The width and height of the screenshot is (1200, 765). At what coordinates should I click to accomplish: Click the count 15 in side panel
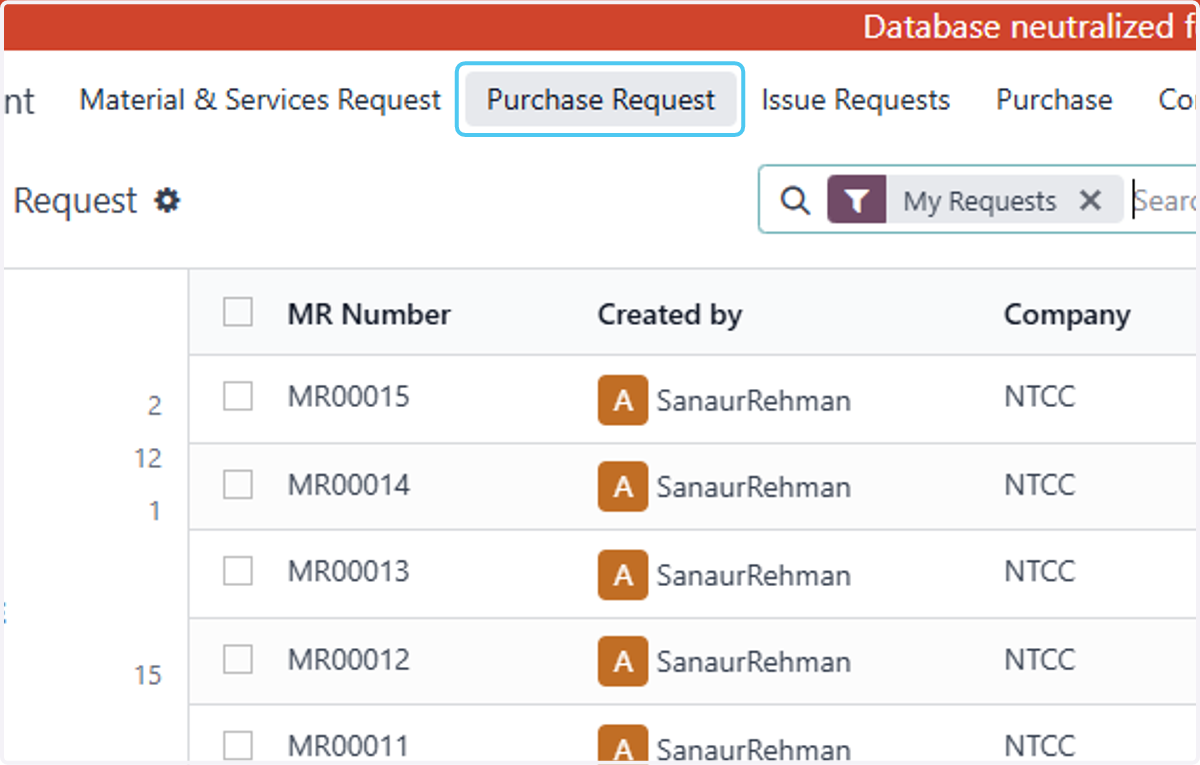click(x=148, y=675)
